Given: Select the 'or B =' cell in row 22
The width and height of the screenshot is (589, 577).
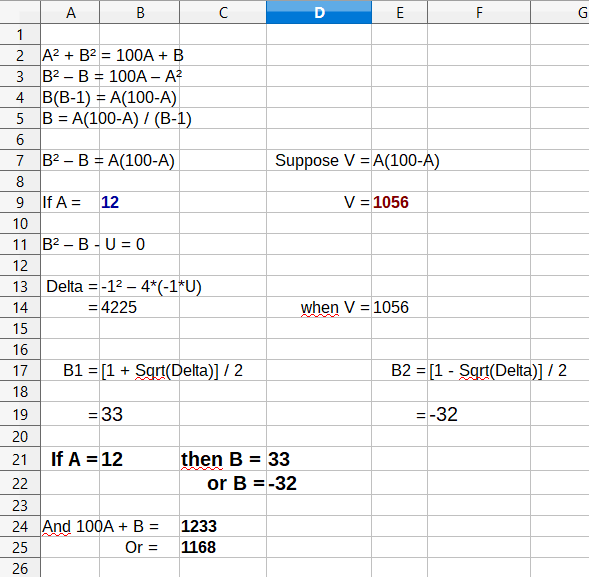Looking at the screenshot, I should click(223, 483).
